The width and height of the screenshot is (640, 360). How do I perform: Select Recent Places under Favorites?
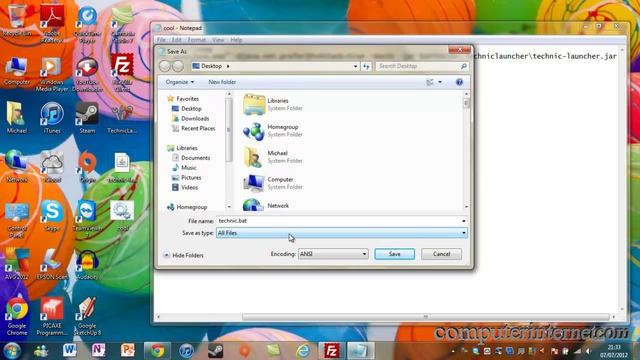(x=198, y=128)
